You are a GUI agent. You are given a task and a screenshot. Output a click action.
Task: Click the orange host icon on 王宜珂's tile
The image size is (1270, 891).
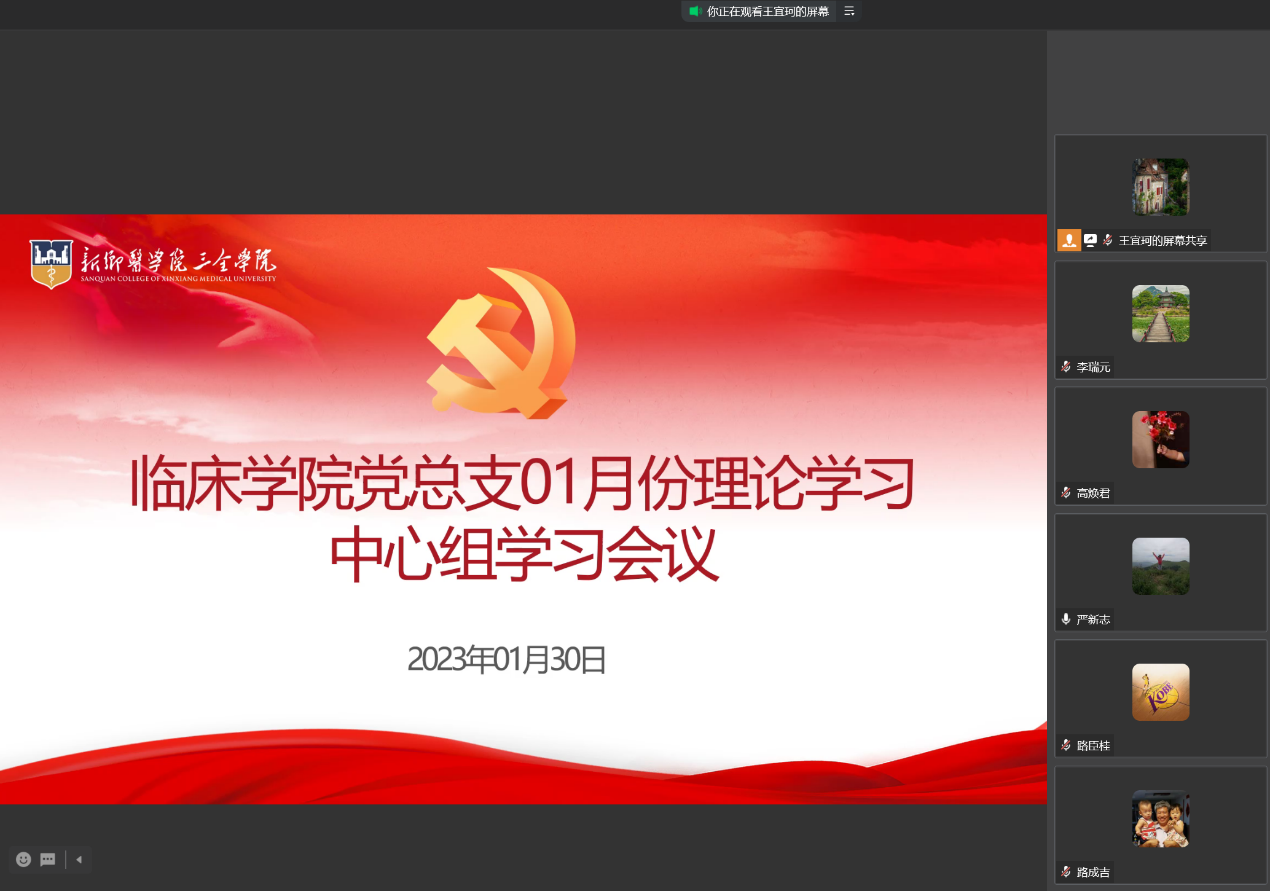[1069, 240]
